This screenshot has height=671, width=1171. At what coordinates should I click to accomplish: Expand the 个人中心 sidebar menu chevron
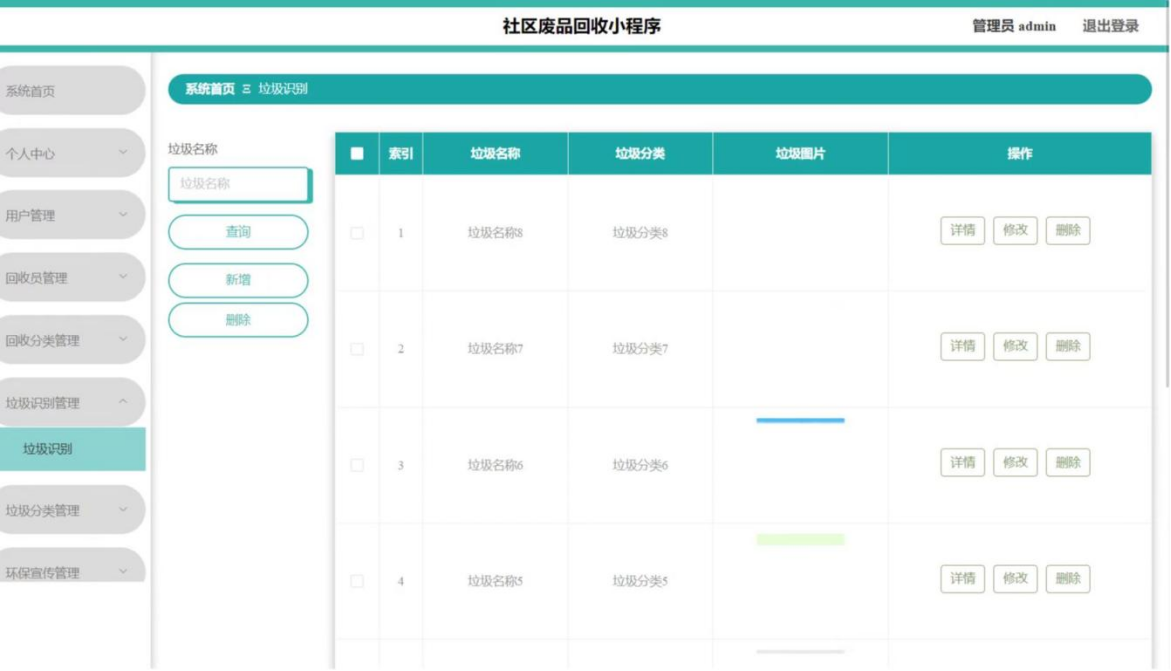[123, 152]
